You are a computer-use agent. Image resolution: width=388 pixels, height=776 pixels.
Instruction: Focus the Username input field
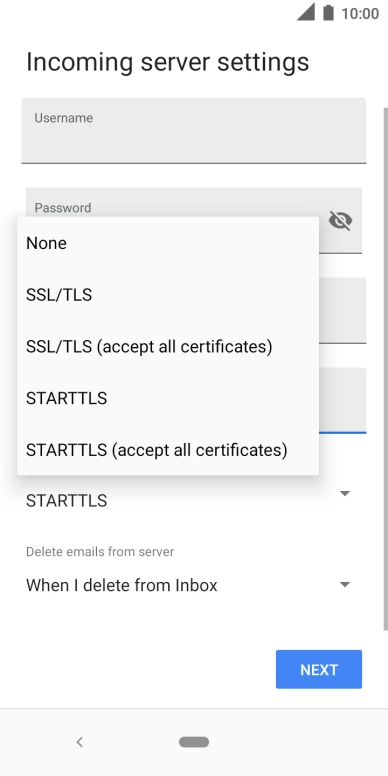coord(194,131)
